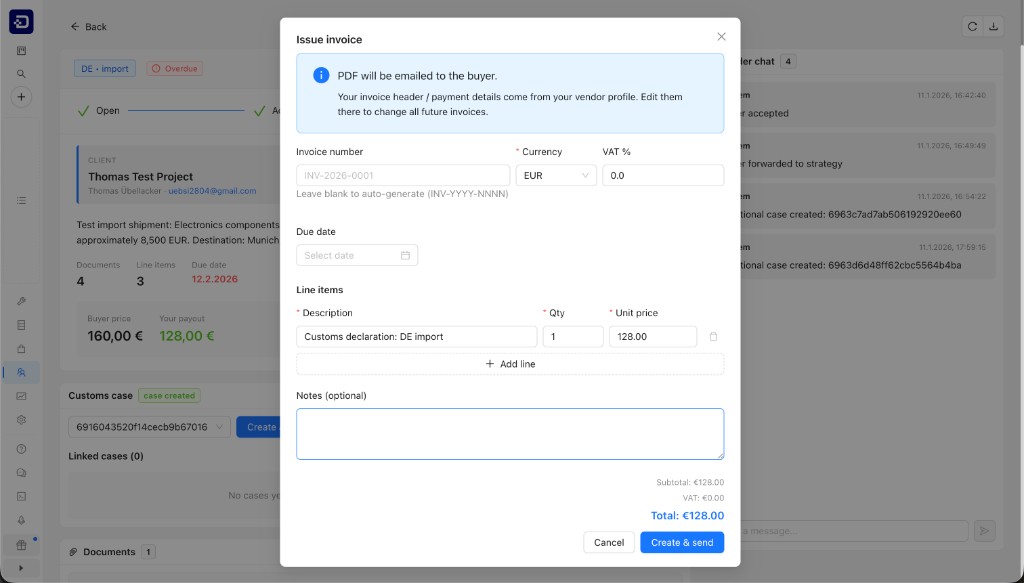
Task: Click the calendar icon in Due date
Action: pos(405,255)
